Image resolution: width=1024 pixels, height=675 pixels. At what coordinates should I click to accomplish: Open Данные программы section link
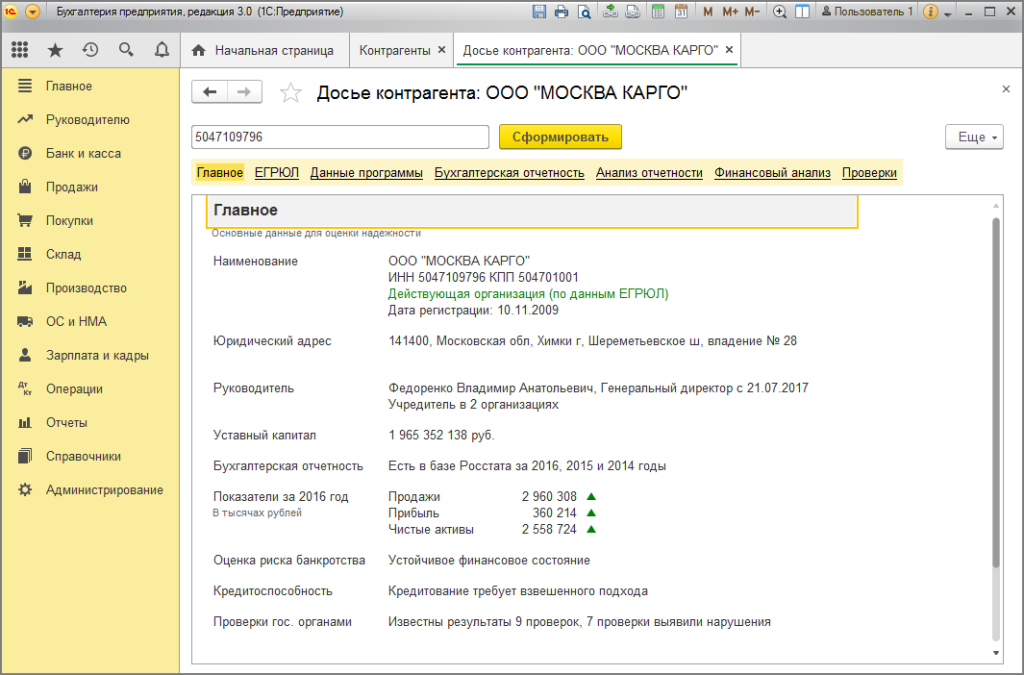click(x=366, y=172)
